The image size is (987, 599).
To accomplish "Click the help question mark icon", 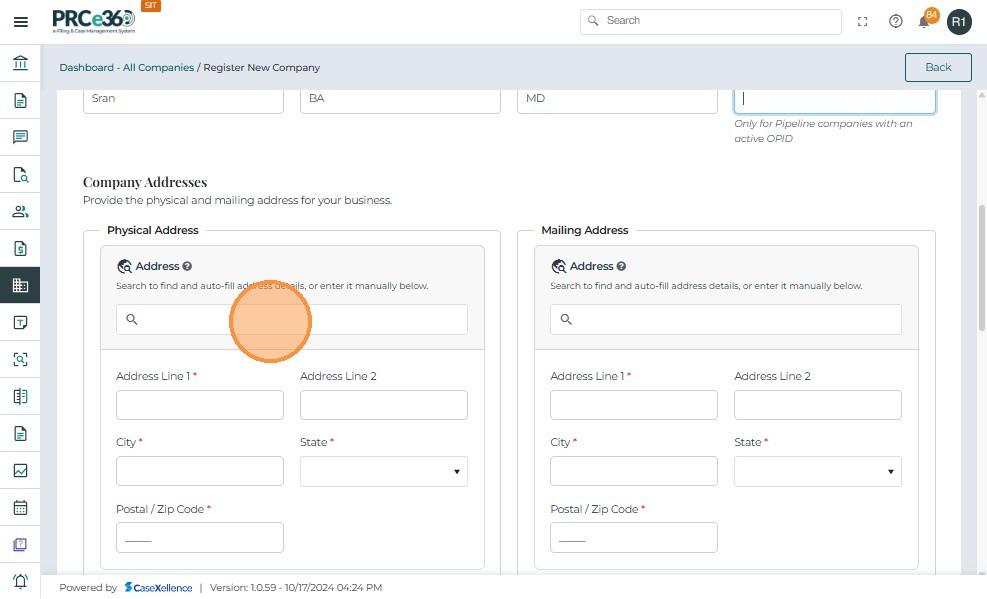I will coord(896,21).
